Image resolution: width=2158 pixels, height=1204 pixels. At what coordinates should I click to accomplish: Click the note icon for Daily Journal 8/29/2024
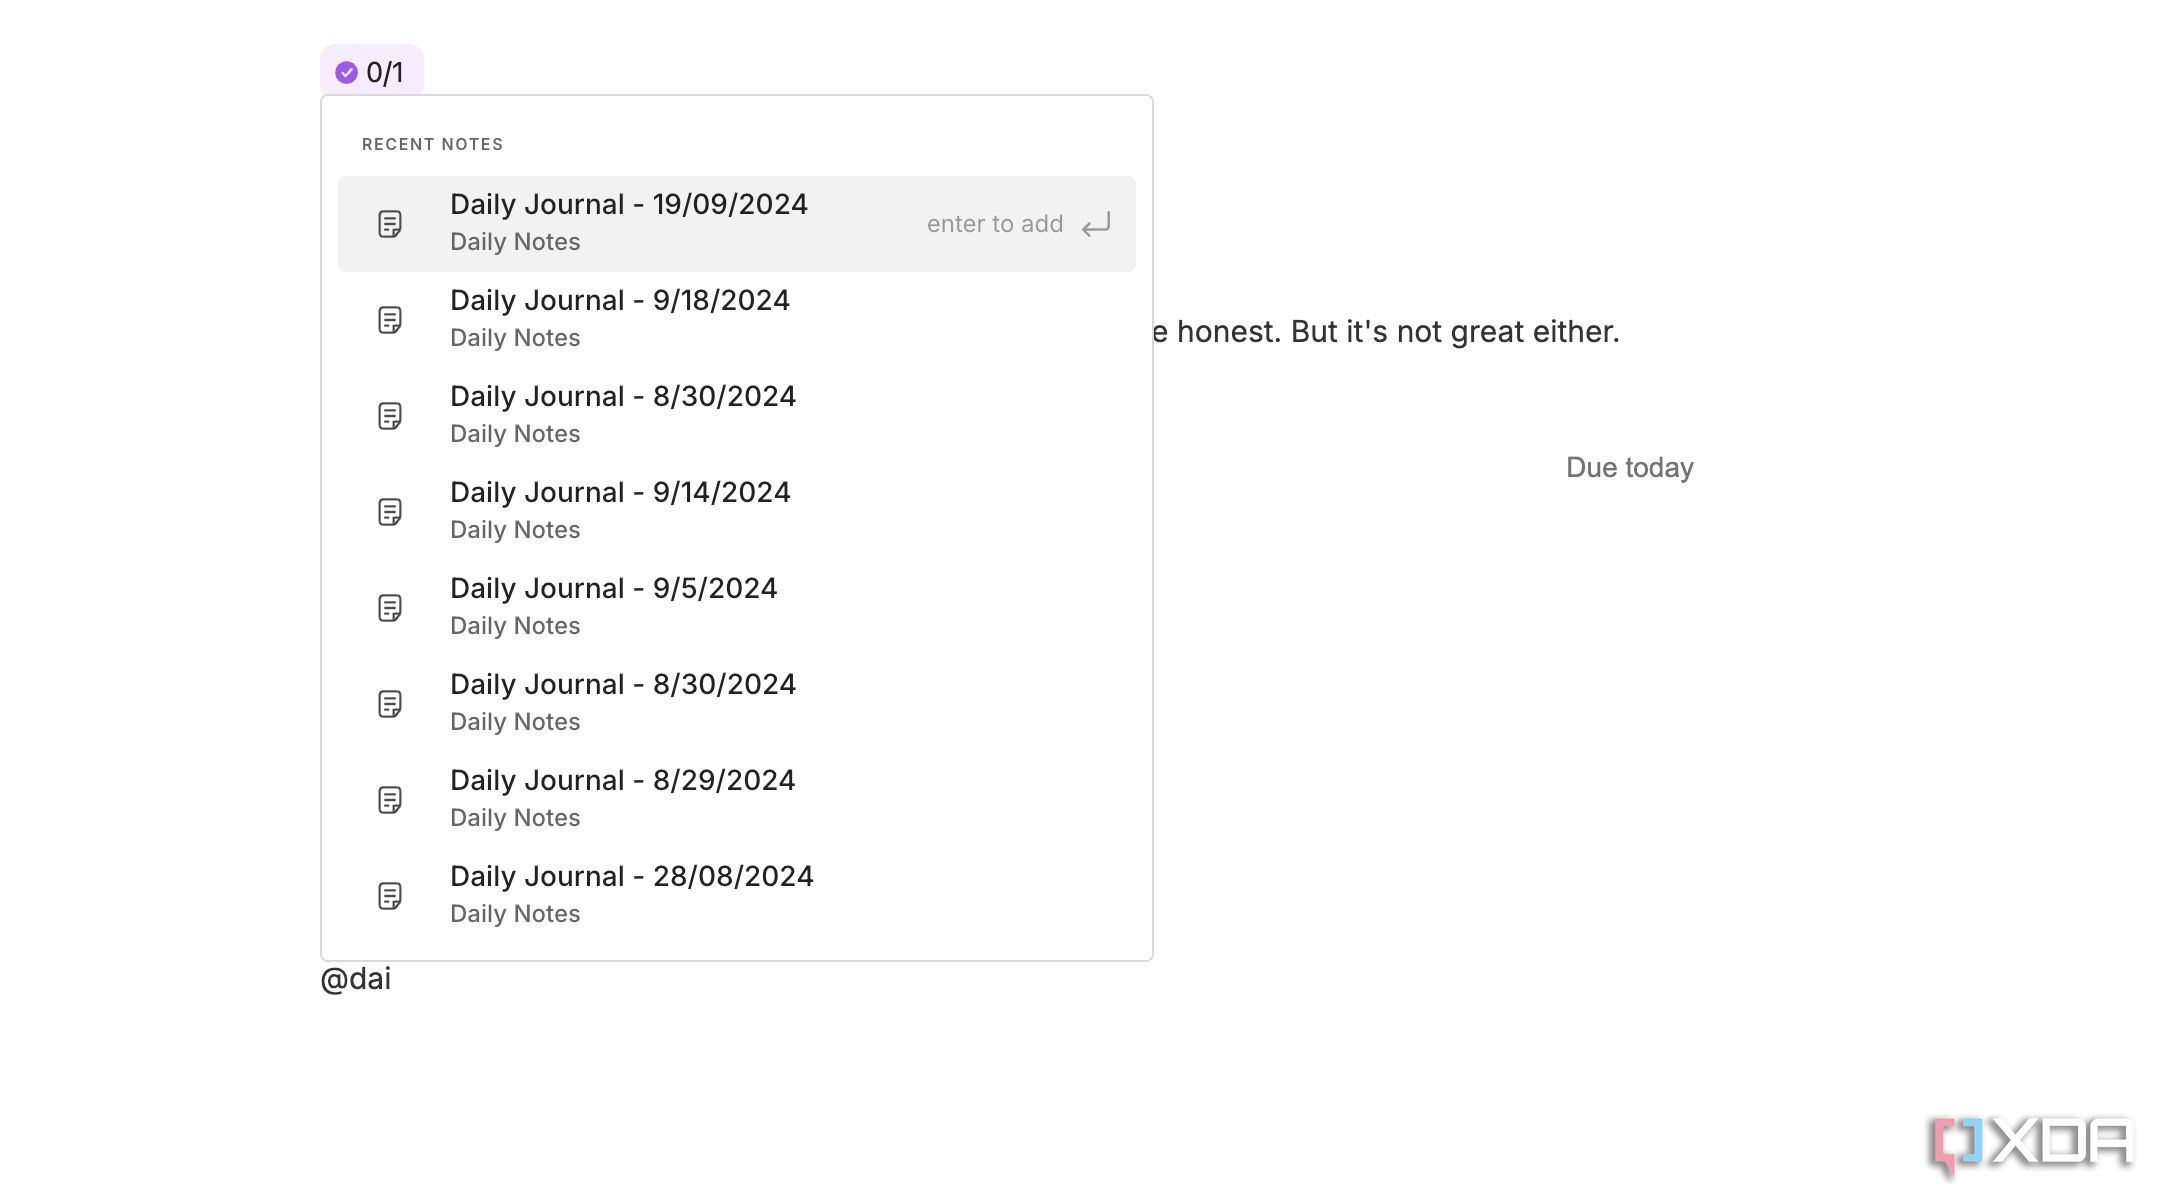click(390, 798)
